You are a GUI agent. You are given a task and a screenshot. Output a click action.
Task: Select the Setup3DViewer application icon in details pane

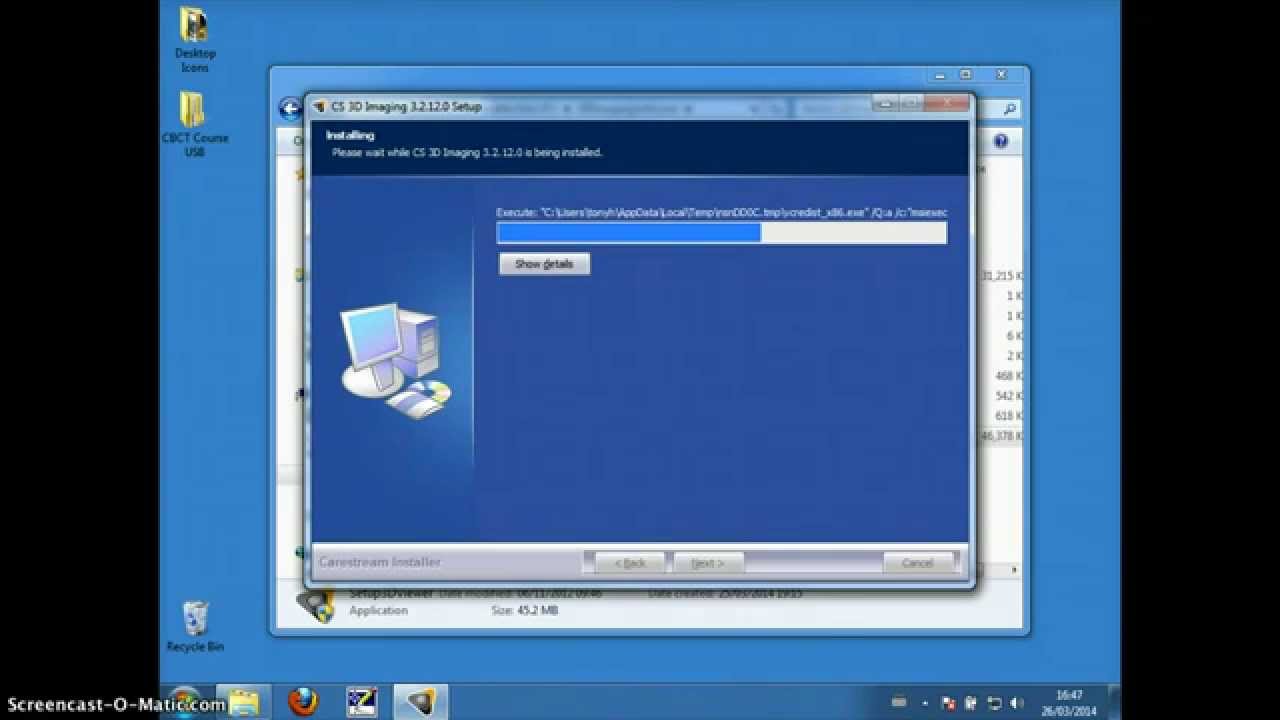316,605
